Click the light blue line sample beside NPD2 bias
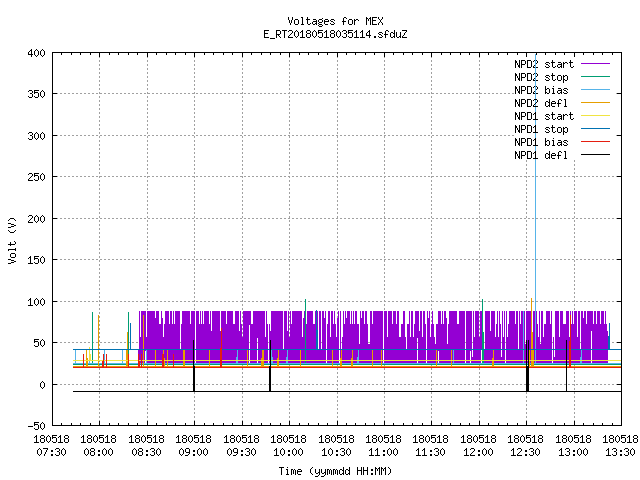Image resolution: width=640 pixels, height=480 pixels. point(595,90)
